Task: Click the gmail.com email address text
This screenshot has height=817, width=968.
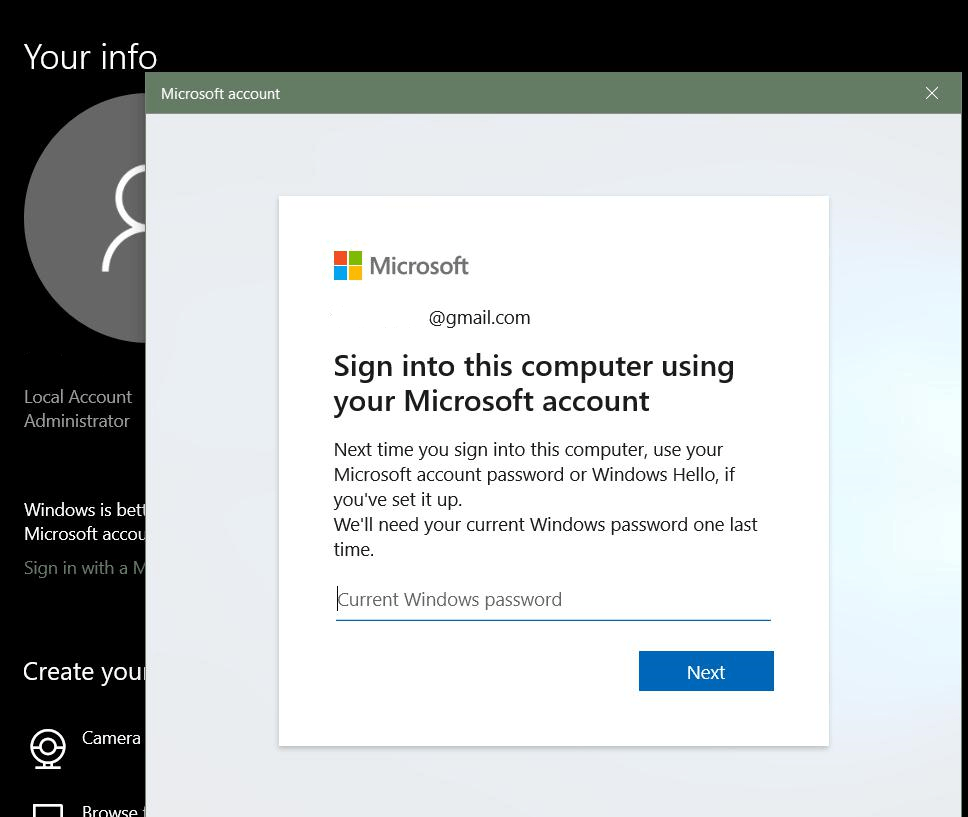Action: [480, 317]
